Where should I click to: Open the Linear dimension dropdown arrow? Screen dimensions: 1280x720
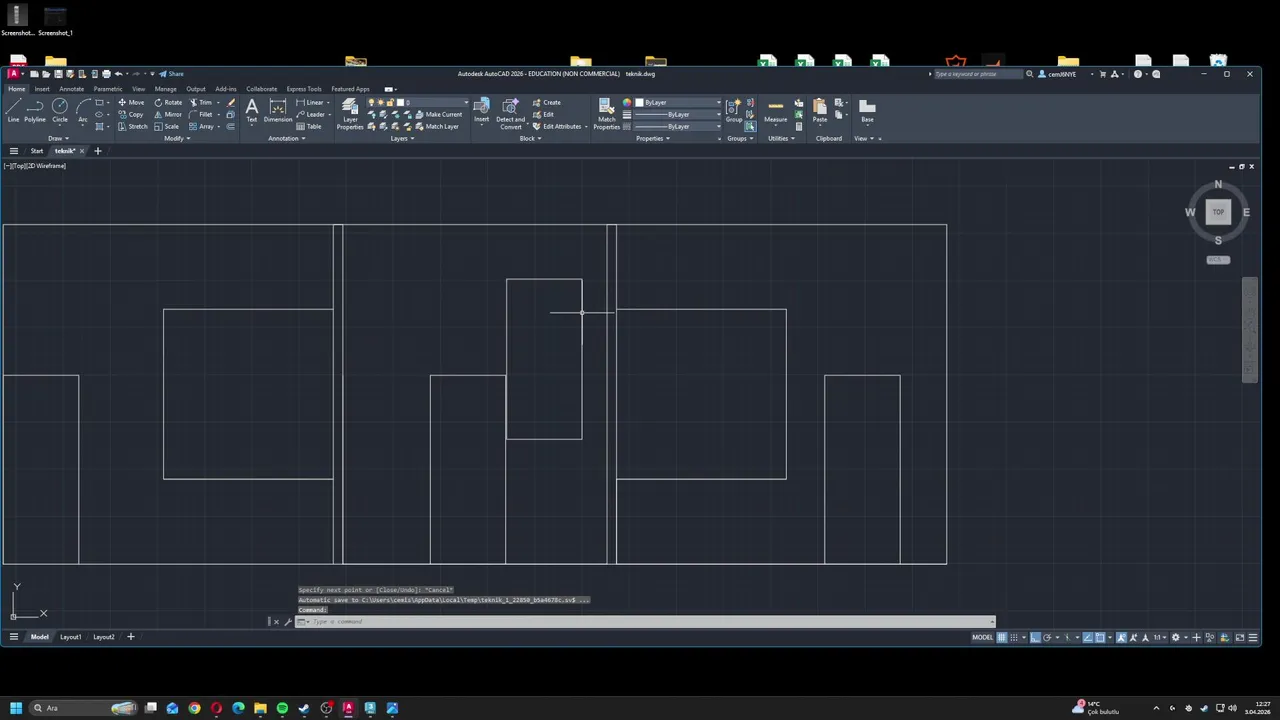tap(328, 102)
